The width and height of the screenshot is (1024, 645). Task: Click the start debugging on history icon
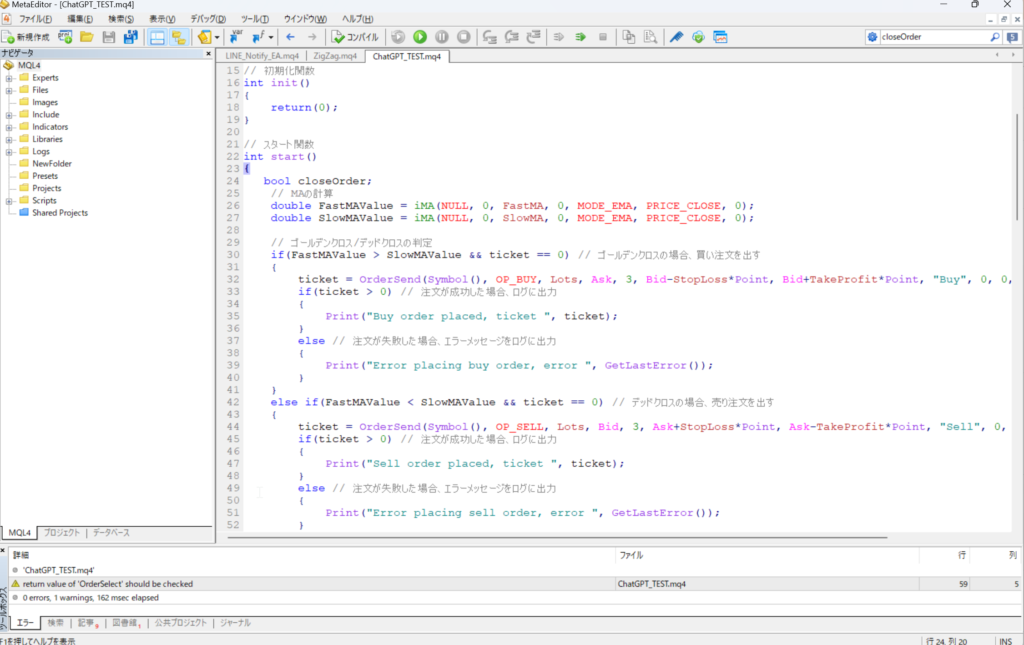398,37
